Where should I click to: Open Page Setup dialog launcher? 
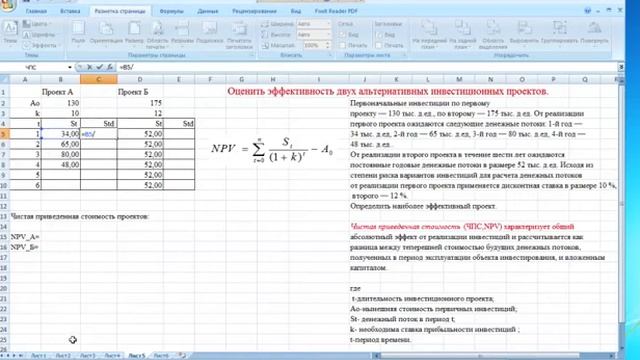(251, 55)
